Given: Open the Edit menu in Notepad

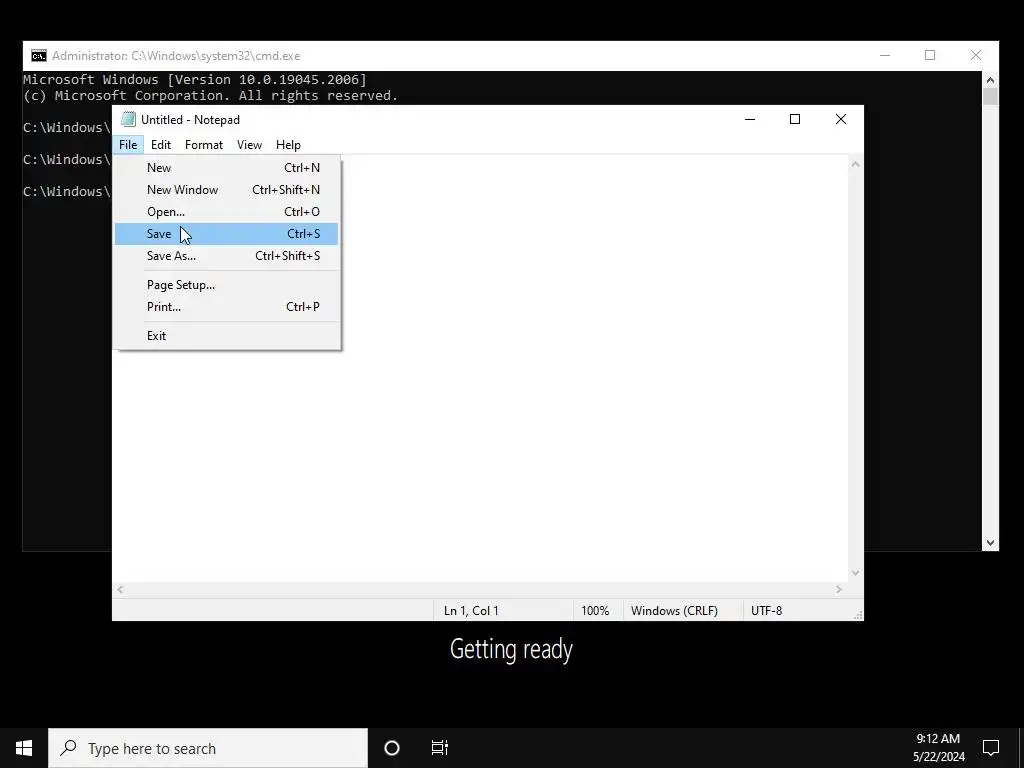Looking at the screenshot, I should click(x=161, y=145).
